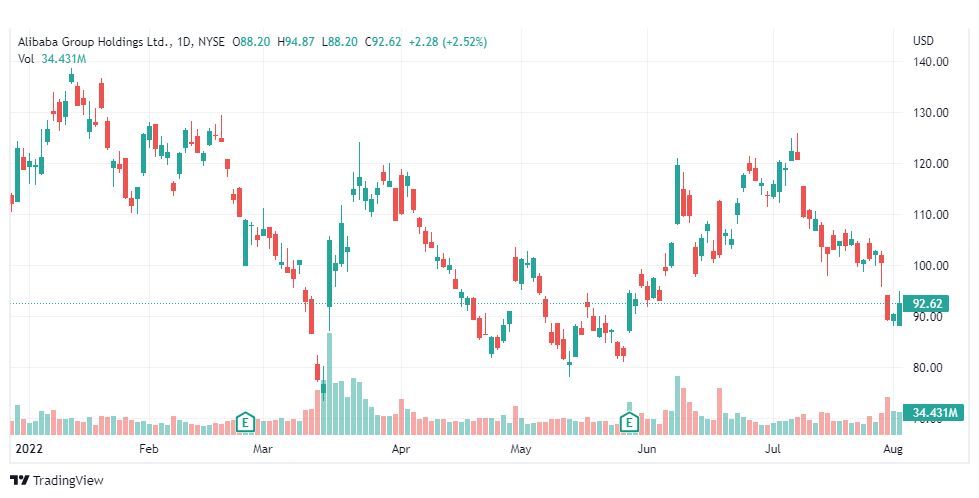Click the 80.00 price axis label
Screen dimensions: 979x498
coord(927,368)
